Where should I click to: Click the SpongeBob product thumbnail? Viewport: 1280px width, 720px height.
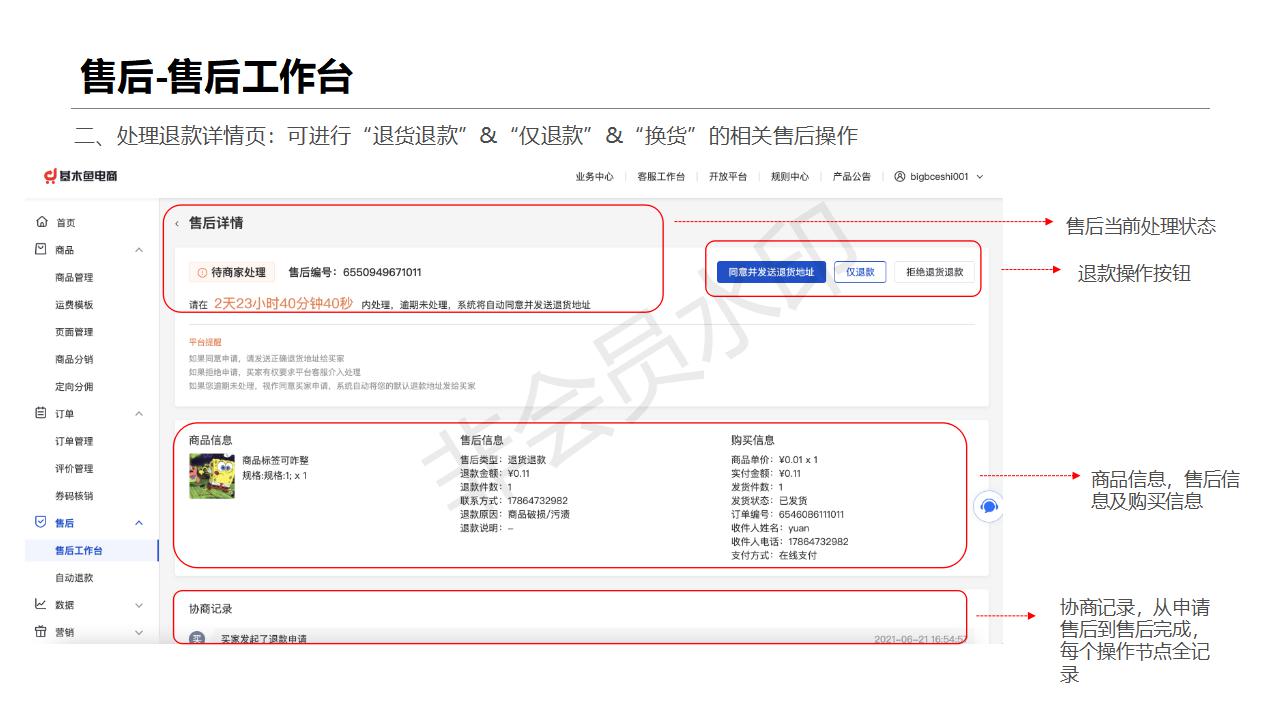pyautogui.click(x=212, y=476)
